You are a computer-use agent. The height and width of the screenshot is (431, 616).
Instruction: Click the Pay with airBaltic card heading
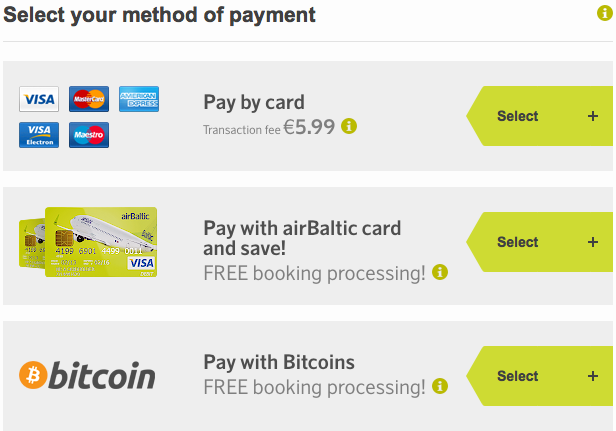(302, 238)
